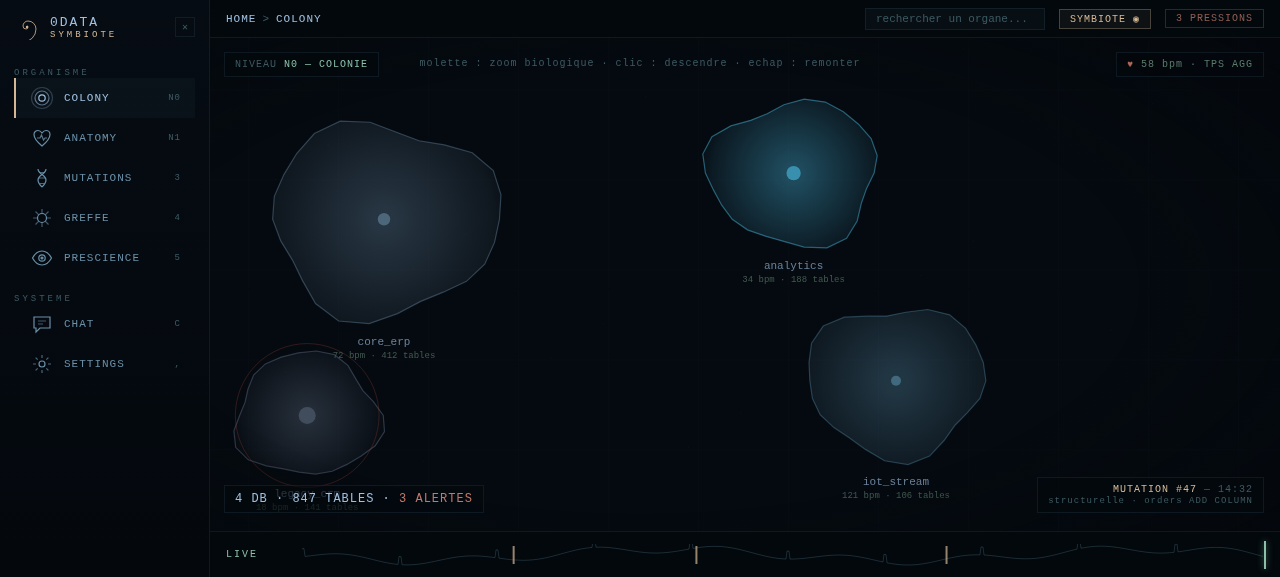The width and height of the screenshot is (1280, 577).
Task: Select the Anatomy heart icon
Action: 42,138
